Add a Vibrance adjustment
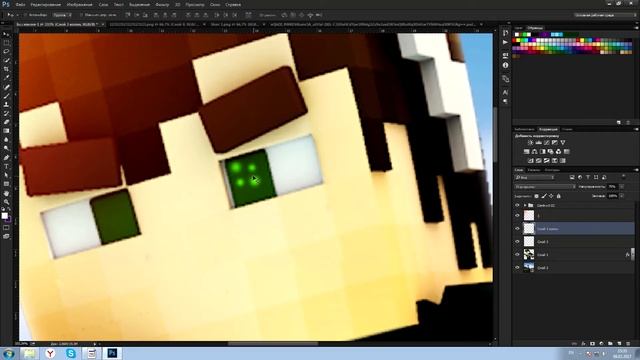The width and height of the screenshot is (640, 360). (563, 142)
